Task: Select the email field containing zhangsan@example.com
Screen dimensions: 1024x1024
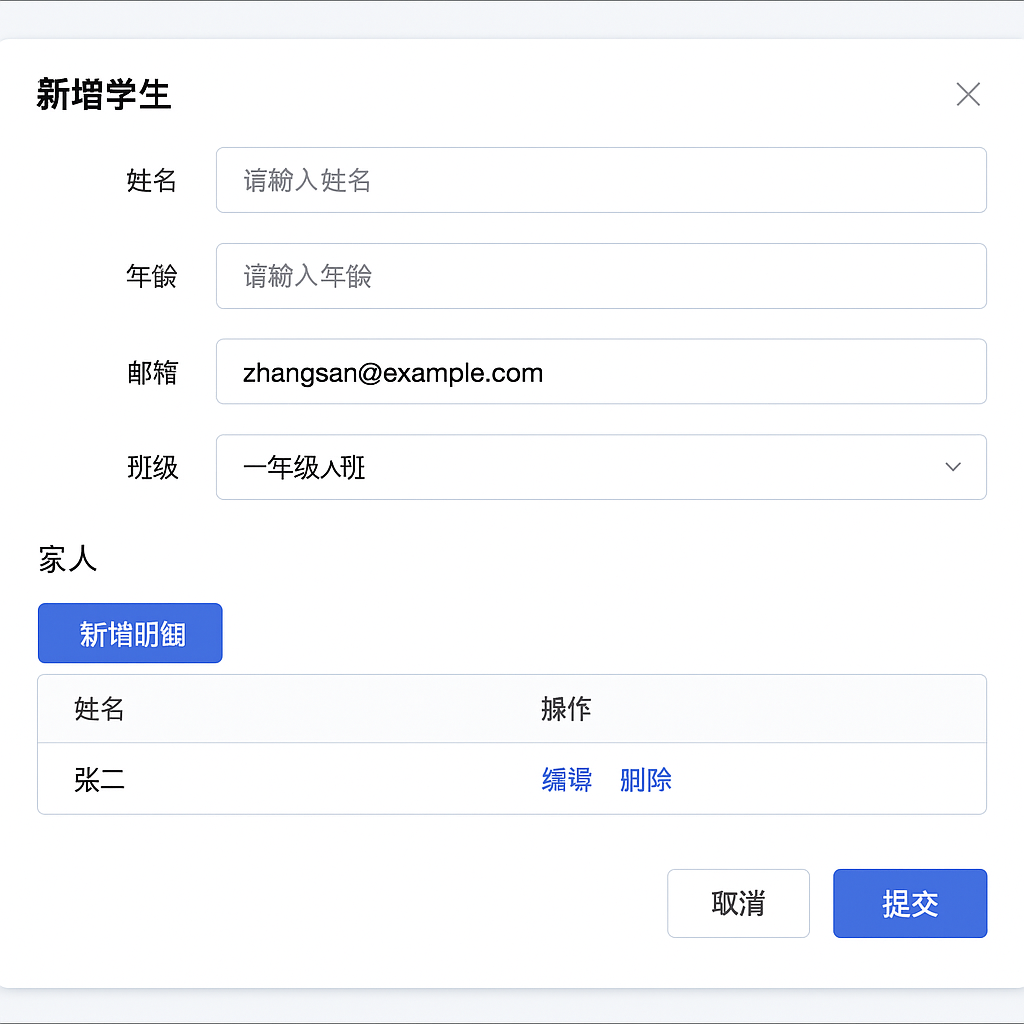Action: tap(600, 371)
